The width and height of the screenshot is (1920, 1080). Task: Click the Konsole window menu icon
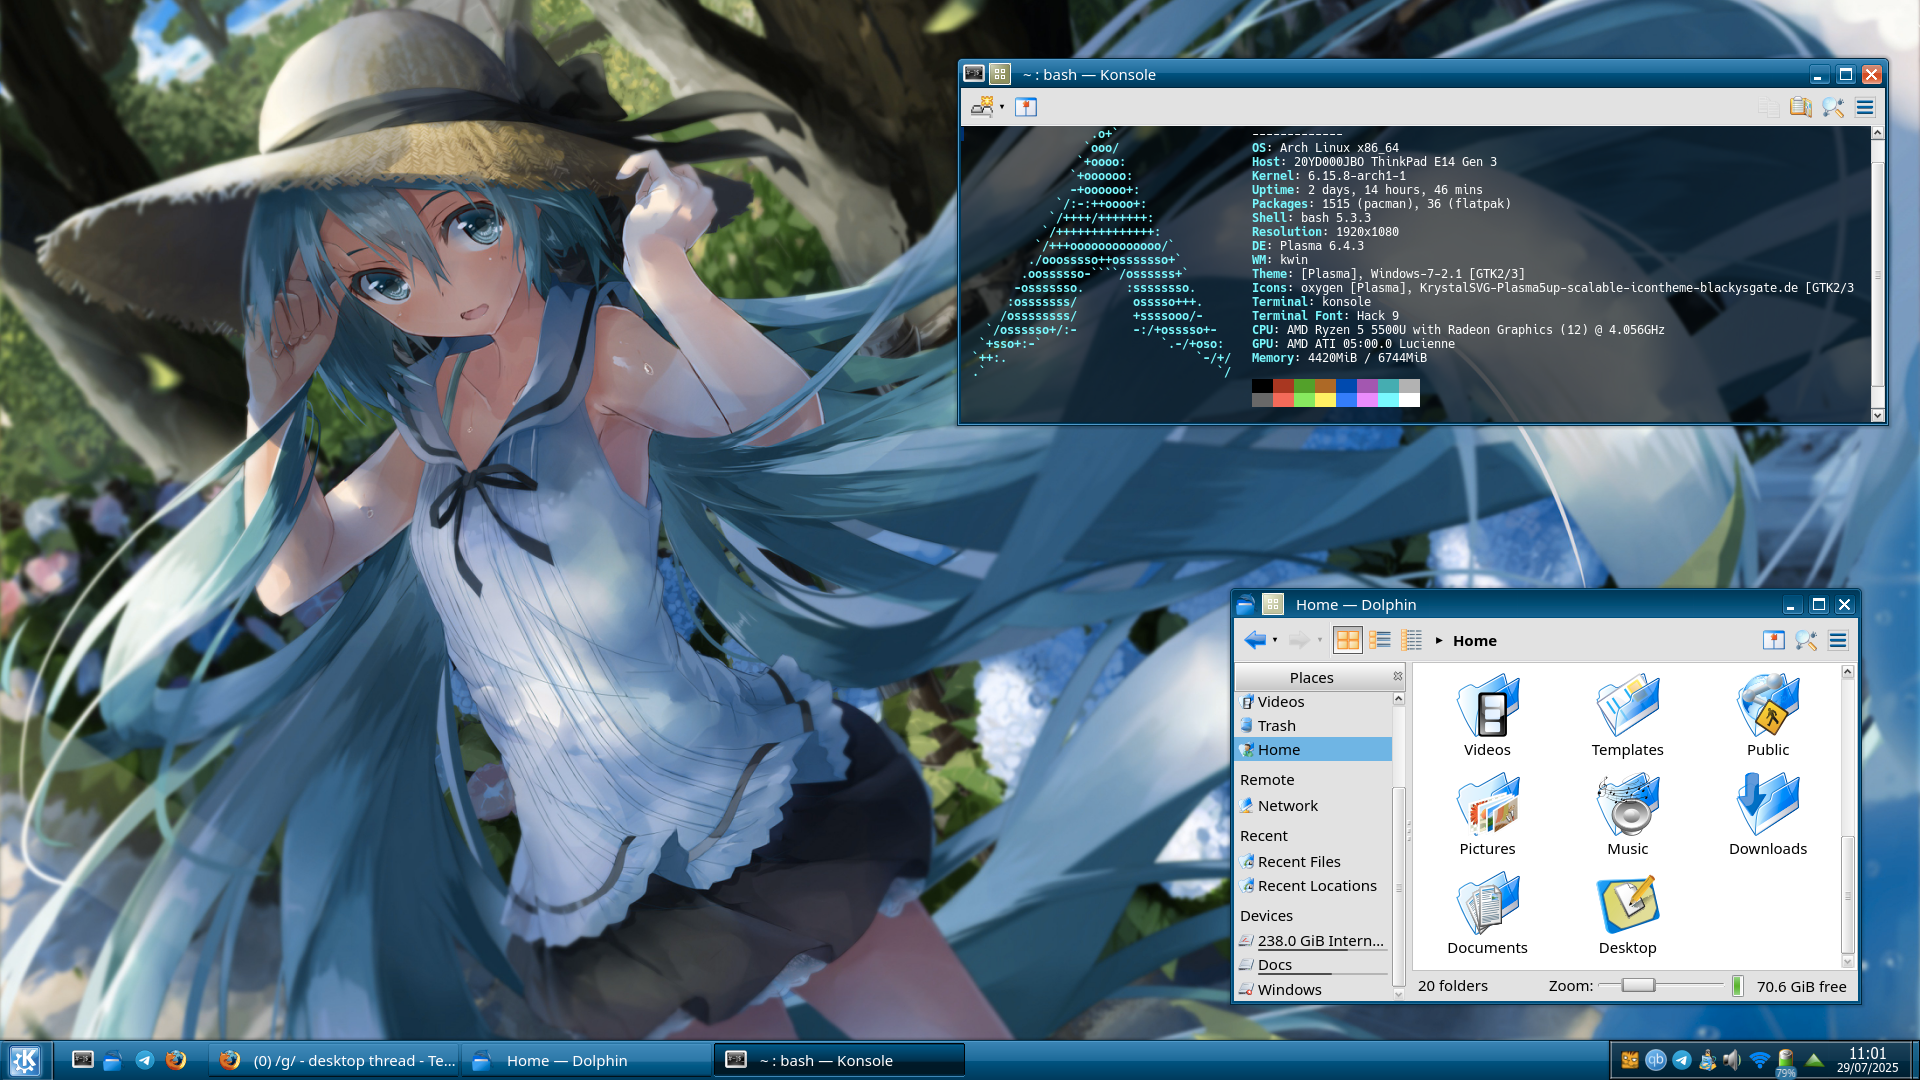coord(973,74)
